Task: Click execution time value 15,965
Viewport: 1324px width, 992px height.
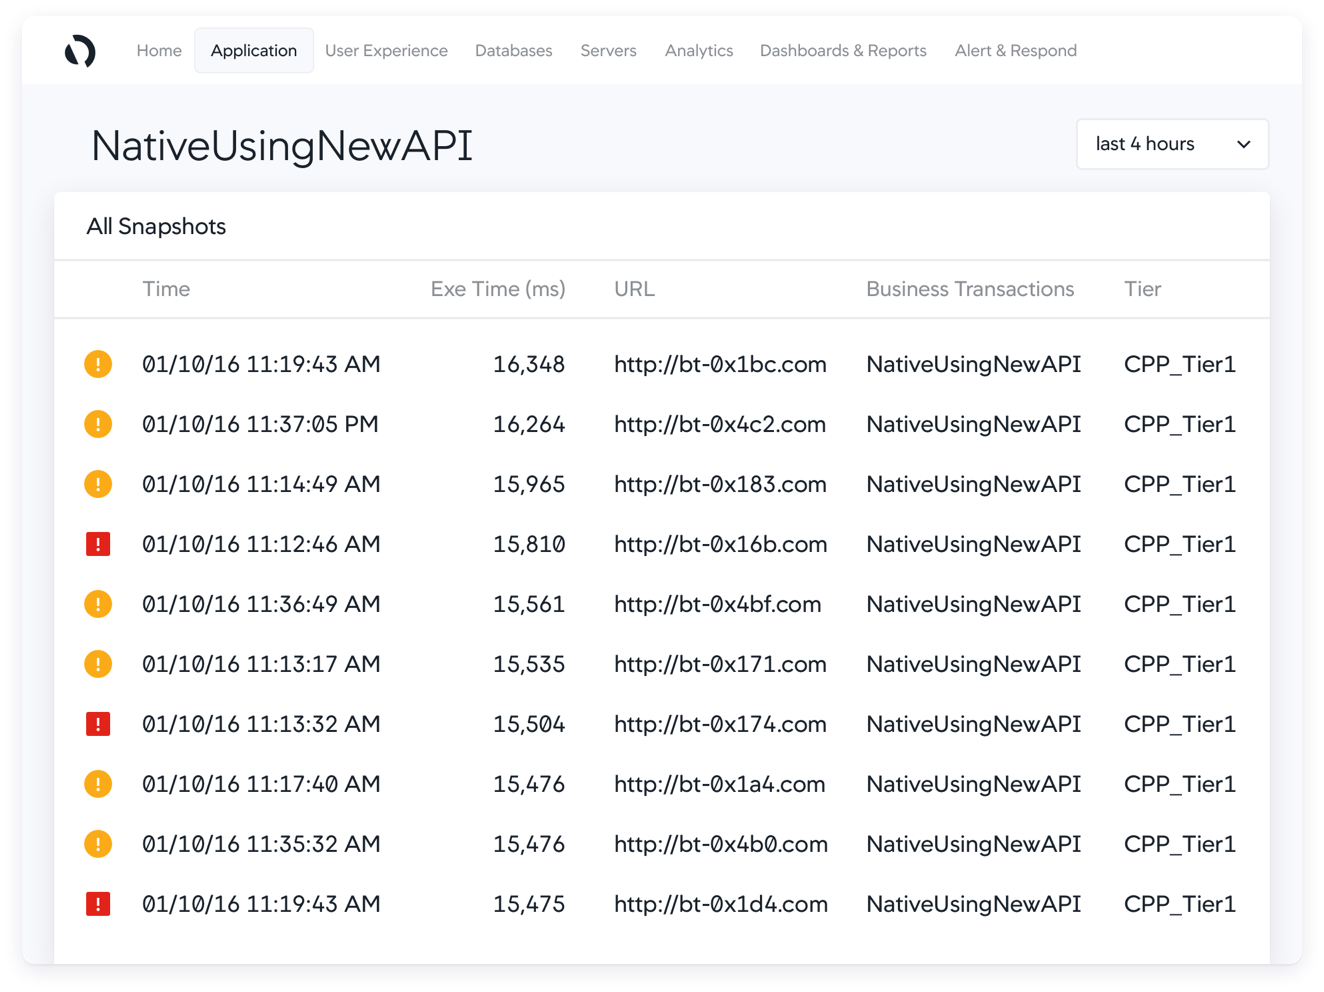Action: pos(529,484)
